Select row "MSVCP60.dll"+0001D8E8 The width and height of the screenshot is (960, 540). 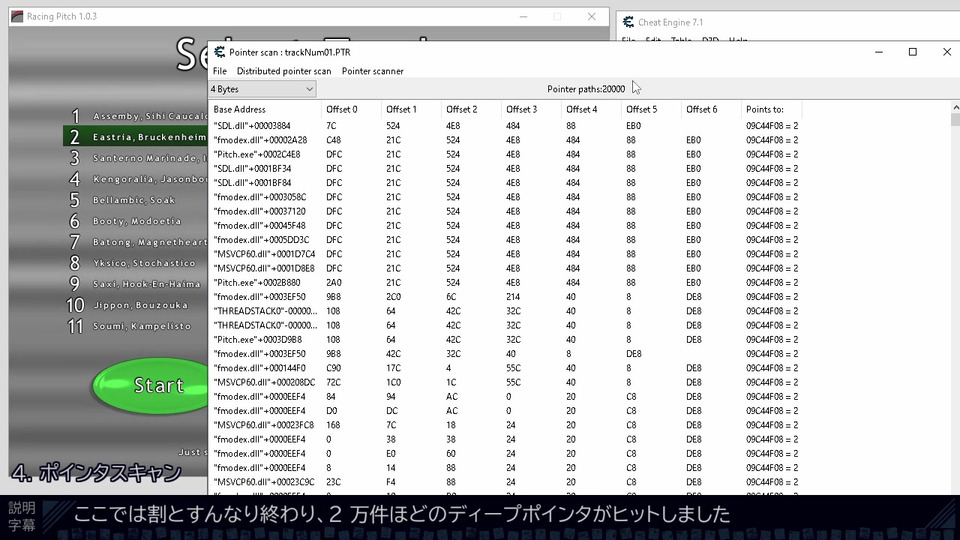(x=506, y=269)
